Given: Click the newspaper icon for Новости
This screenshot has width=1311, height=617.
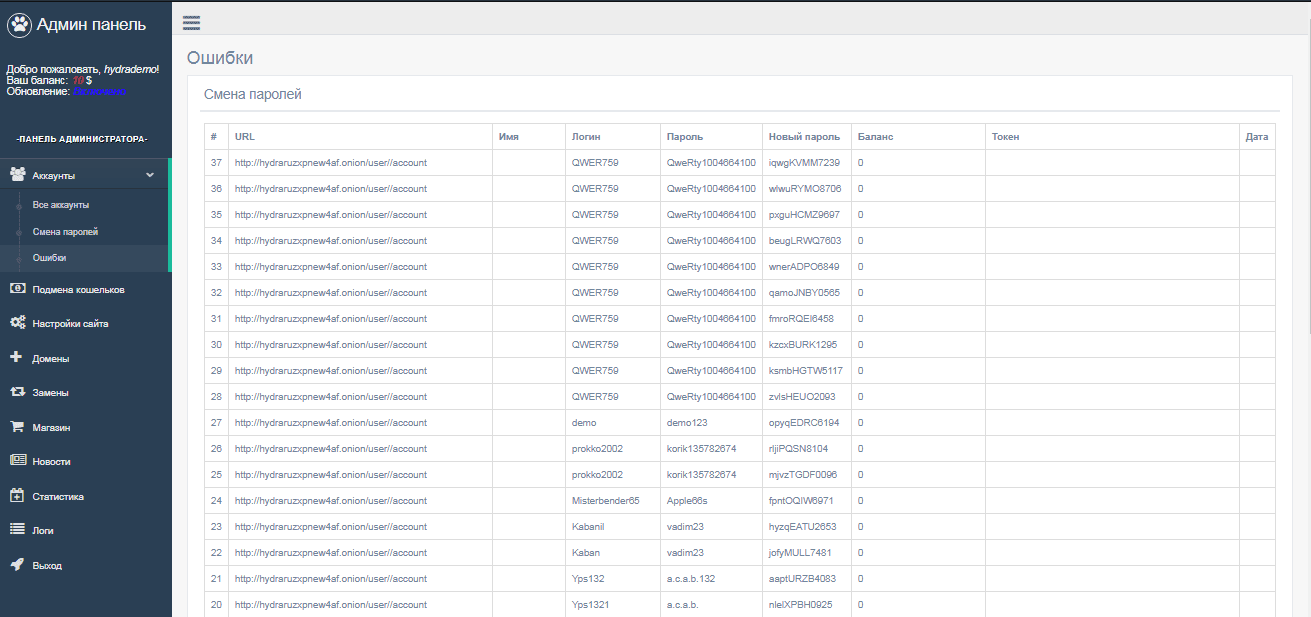Looking at the screenshot, I should [x=17, y=461].
